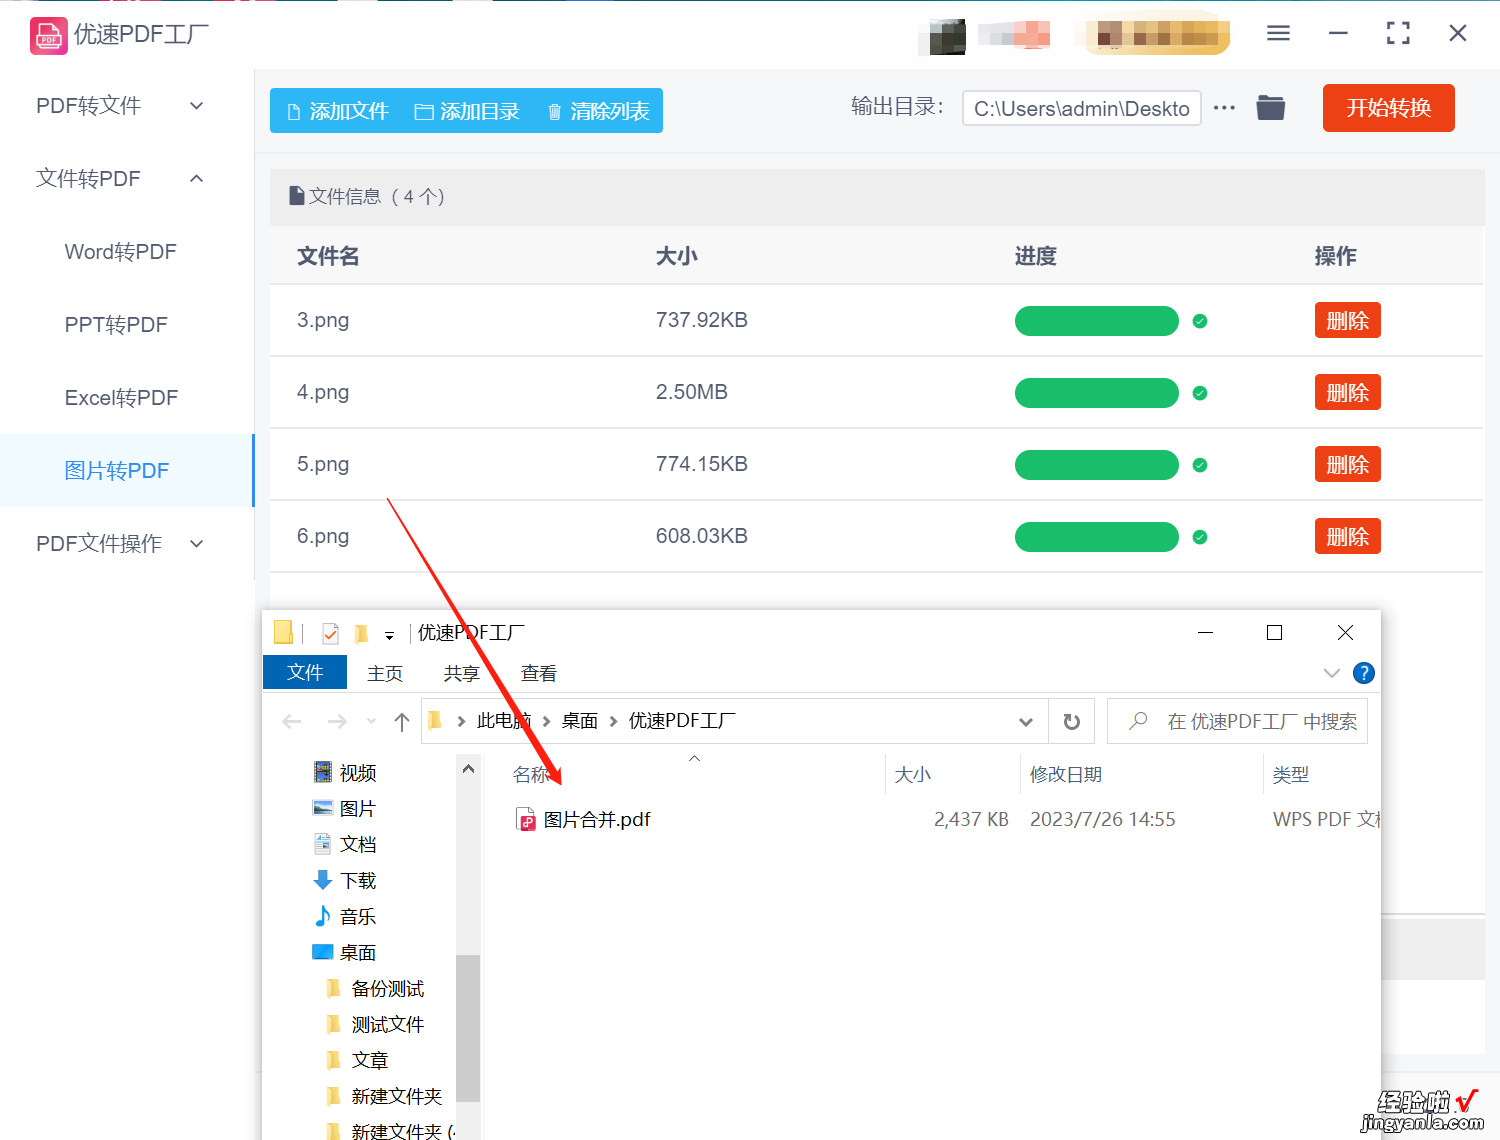Click the progress bar for 6.png
The image size is (1500, 1140).
click(x=1097, y=537)
